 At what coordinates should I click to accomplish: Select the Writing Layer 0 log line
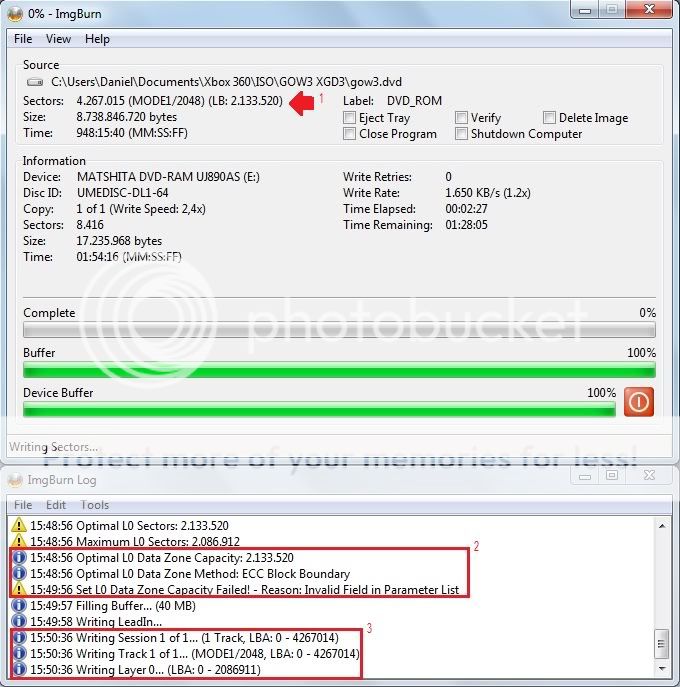tap(145, 669)
